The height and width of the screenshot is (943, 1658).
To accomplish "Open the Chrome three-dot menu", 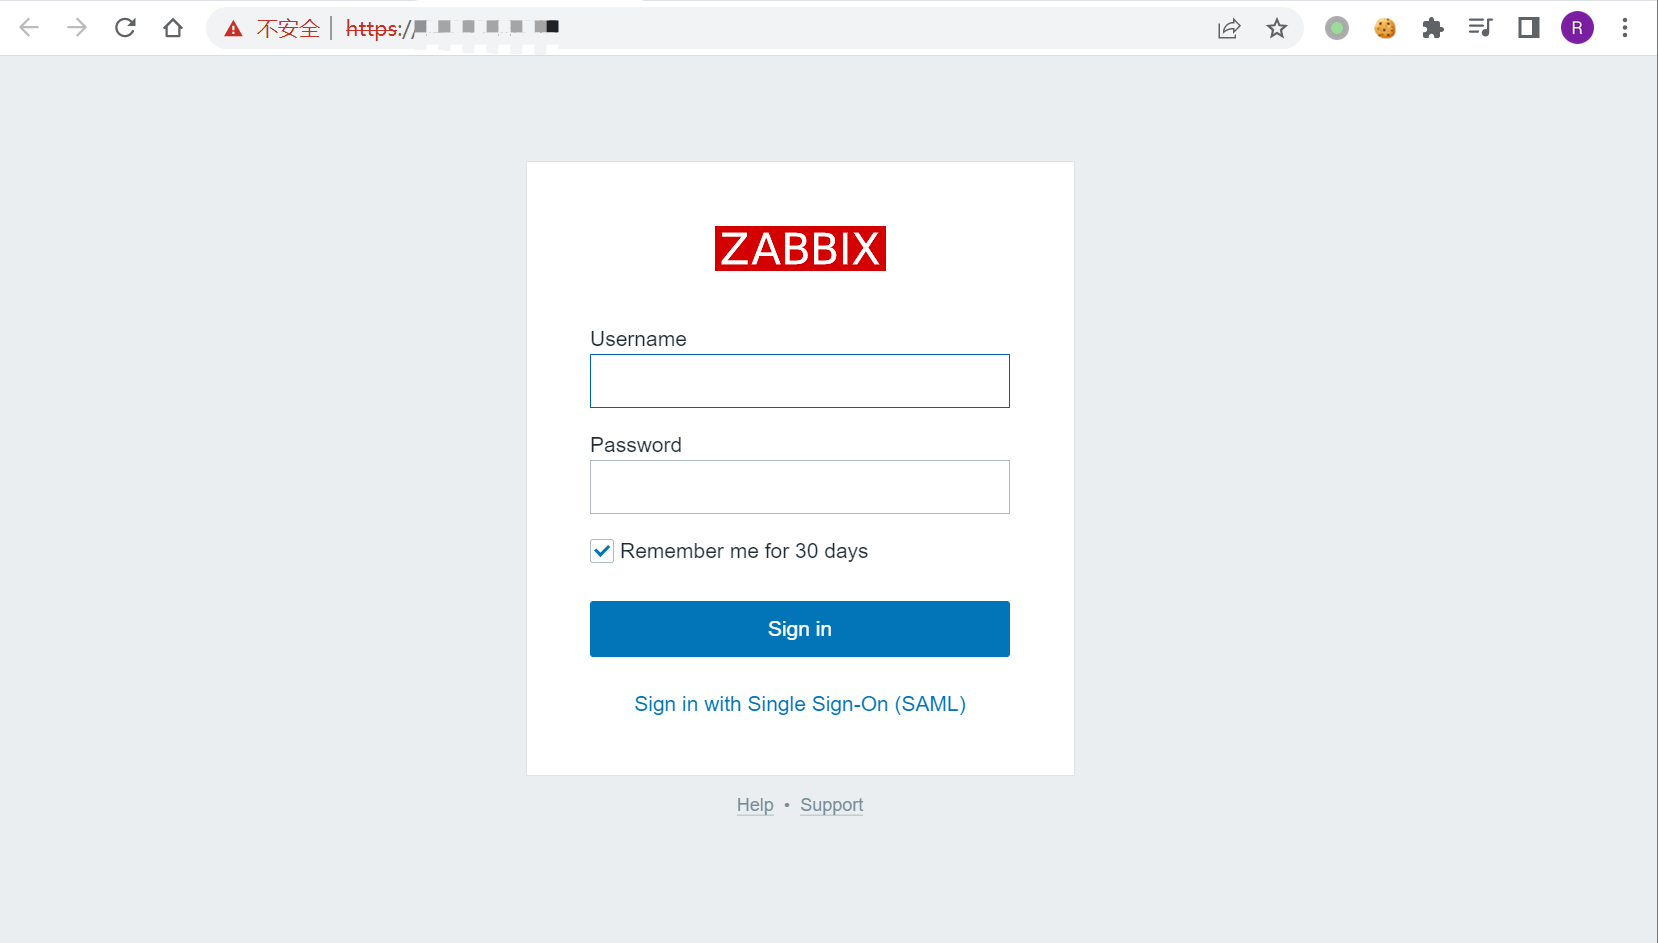I will click(x=1625, y=28).
